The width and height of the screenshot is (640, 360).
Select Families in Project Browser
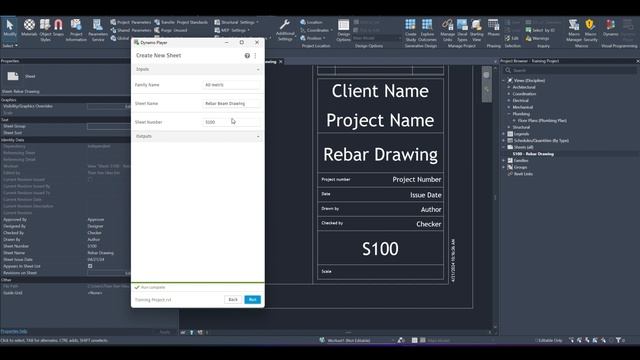coord(521,160)
